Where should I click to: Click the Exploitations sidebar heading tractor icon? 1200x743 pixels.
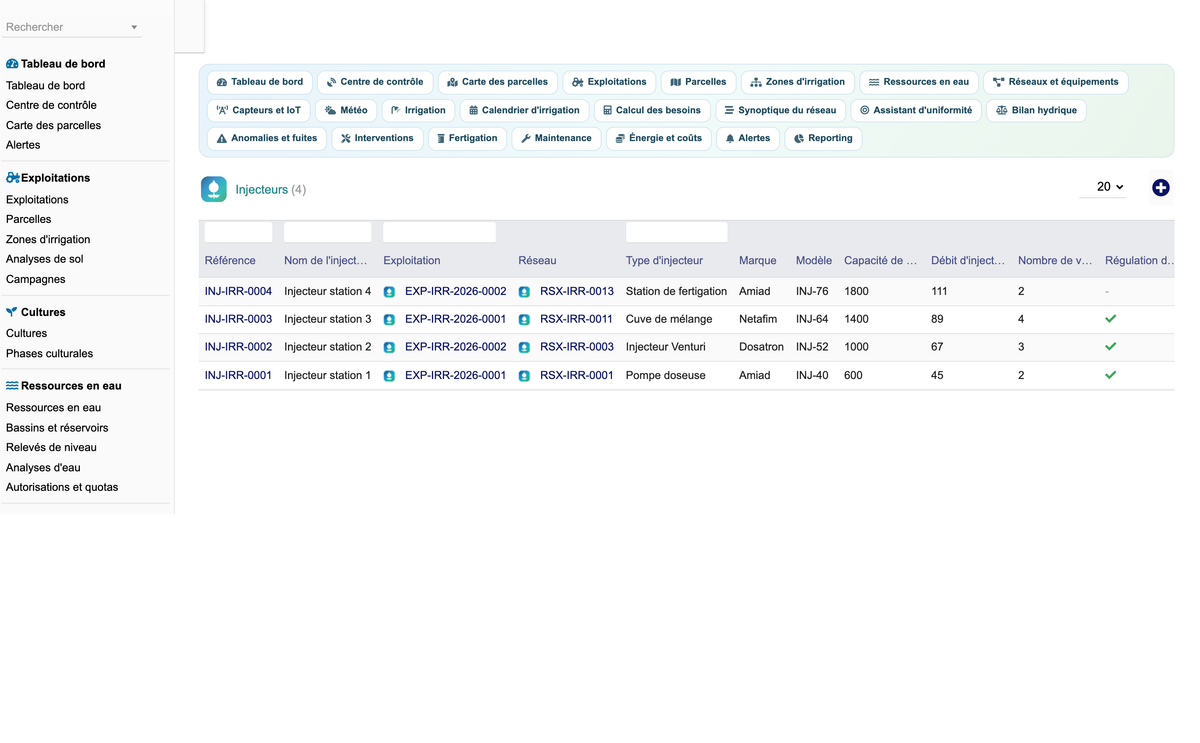[12, 177]
